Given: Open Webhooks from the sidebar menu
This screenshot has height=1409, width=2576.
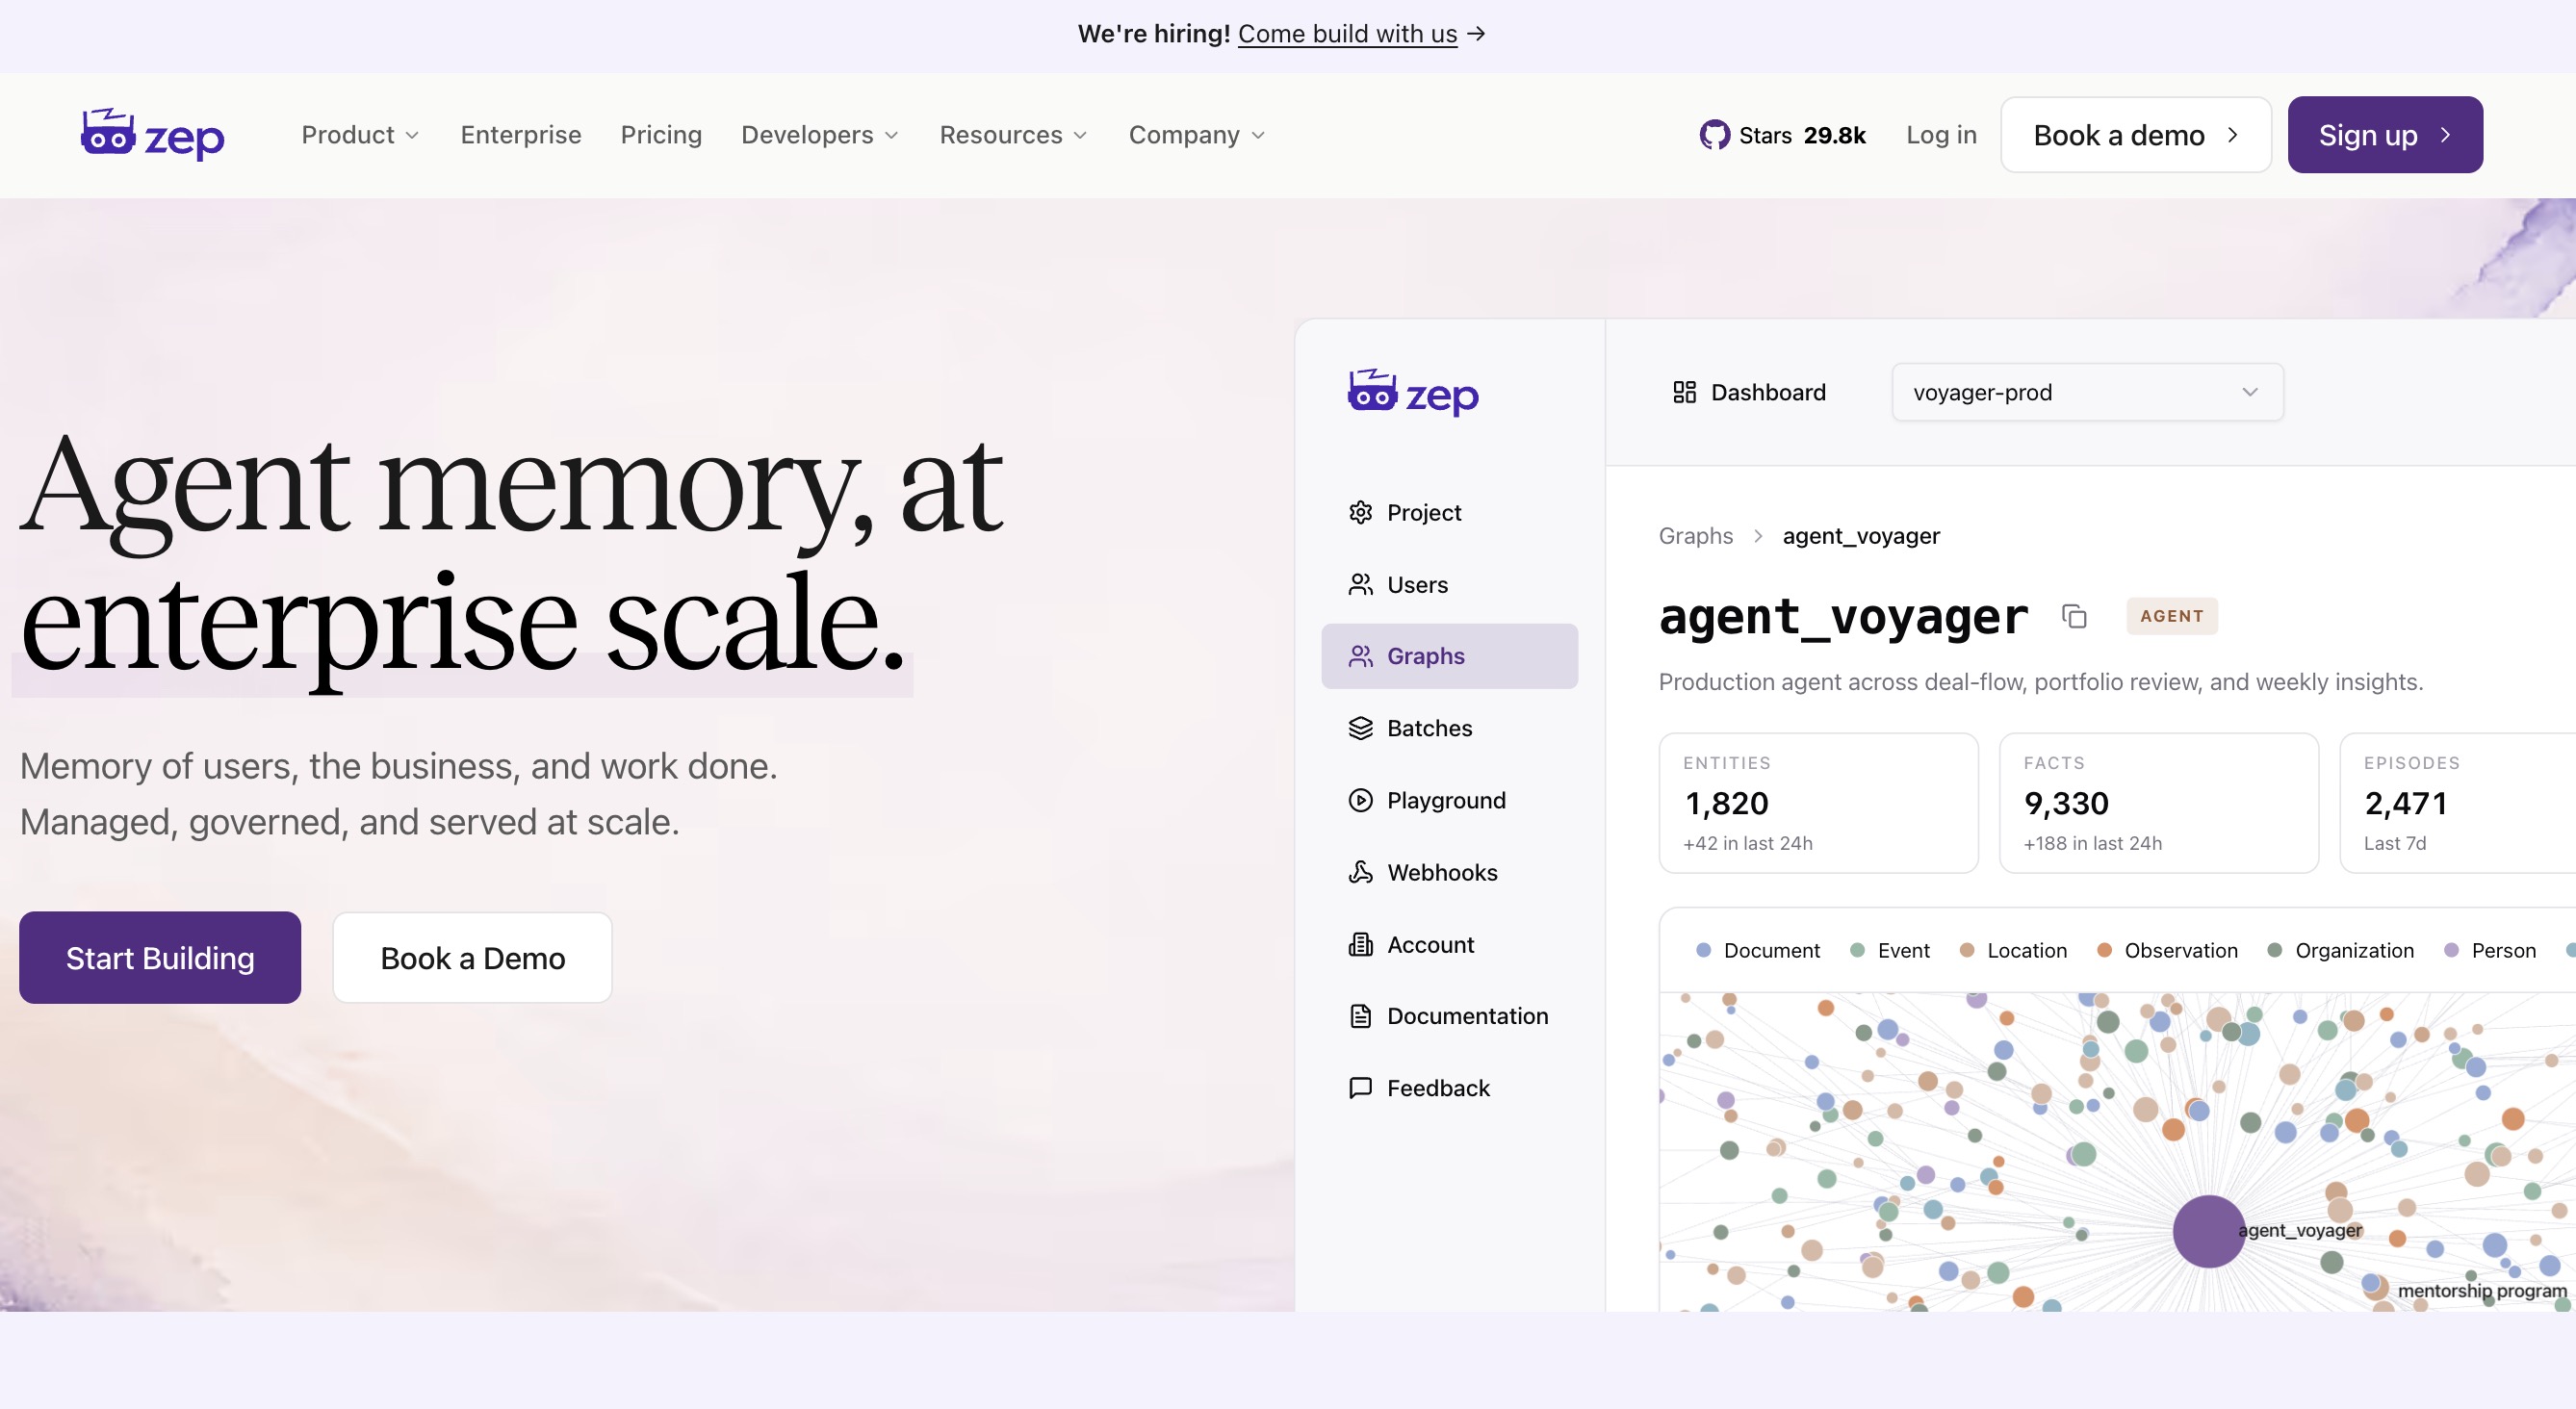Looking at the screenshot, I should point(1449,872).
